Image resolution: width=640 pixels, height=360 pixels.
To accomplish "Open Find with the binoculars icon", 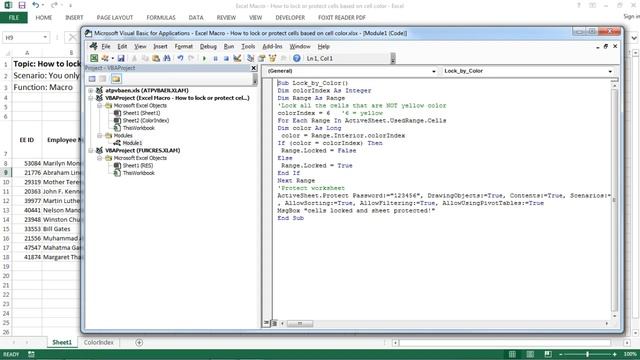I will click(167, 58).
